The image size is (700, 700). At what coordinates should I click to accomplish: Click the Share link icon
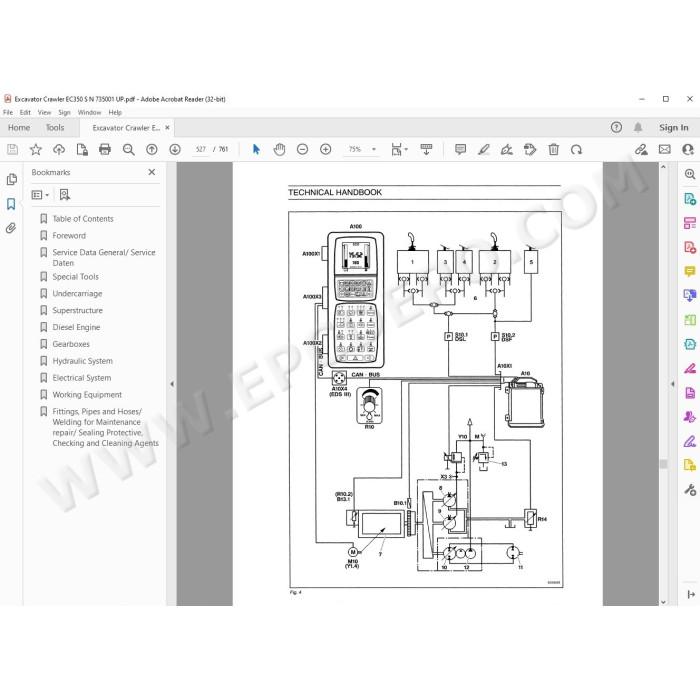641,150
